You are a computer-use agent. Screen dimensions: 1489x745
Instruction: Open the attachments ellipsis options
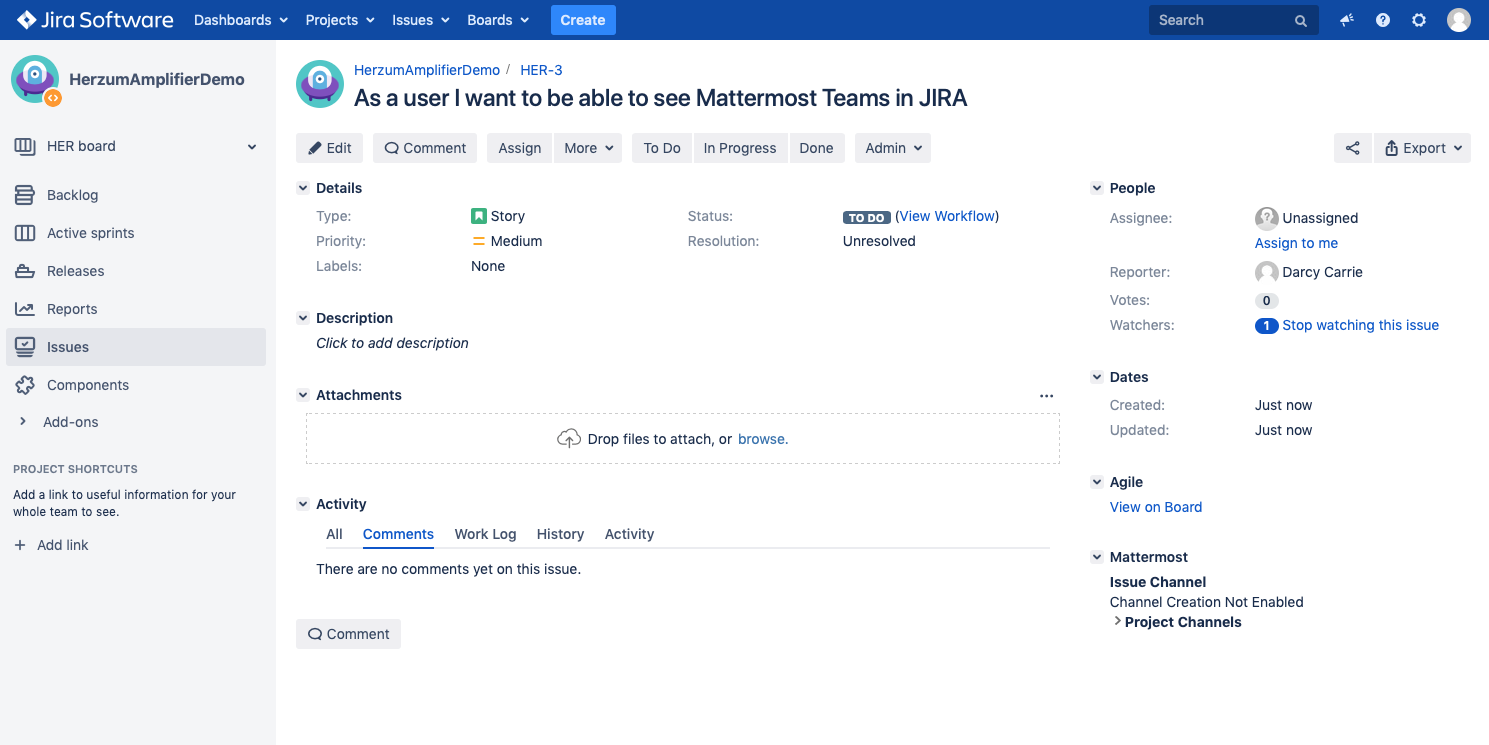pos(1046,396)
